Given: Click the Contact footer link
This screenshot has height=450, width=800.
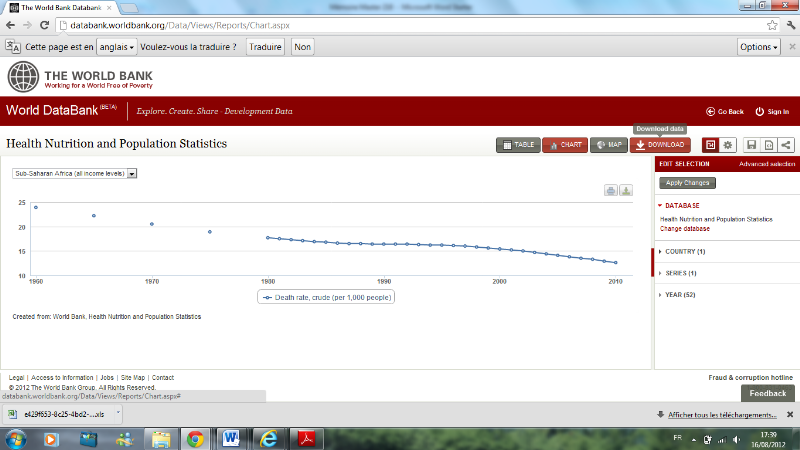Looking at the screenshot, I should click(x=163, y=378).
